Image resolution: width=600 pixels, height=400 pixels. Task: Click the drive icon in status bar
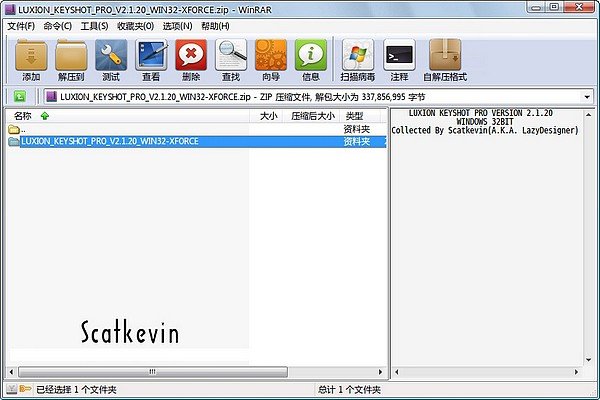pos(12,389)
